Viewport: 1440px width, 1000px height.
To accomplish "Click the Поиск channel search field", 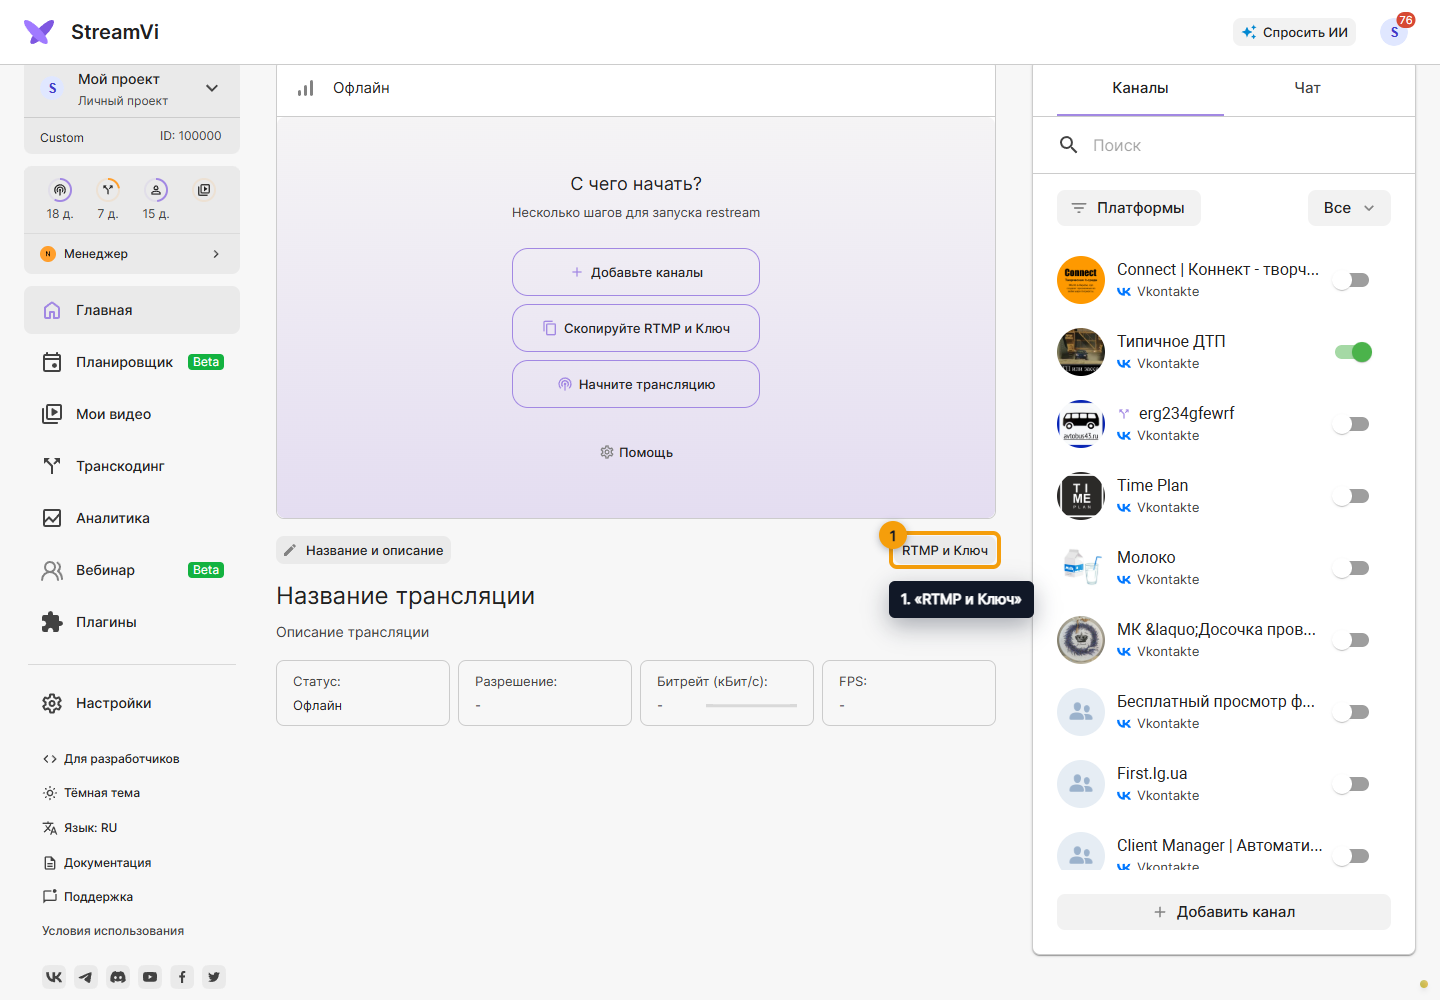I will click(1224, 145).
